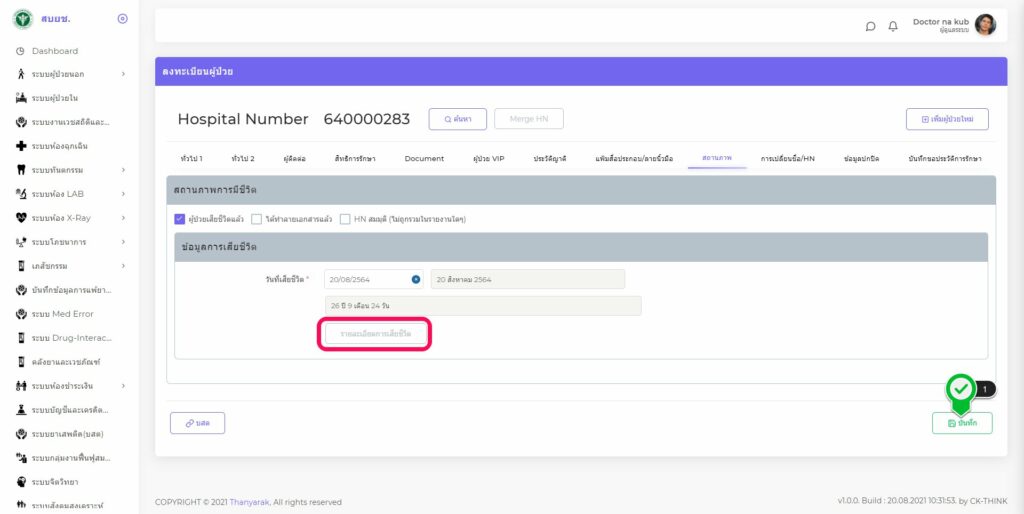The width and height of the screenshot is (1024, 514).
Task: Expand the ระบบห้องชำระเงิน sidebar menu
Action: [x=122, y=386]
